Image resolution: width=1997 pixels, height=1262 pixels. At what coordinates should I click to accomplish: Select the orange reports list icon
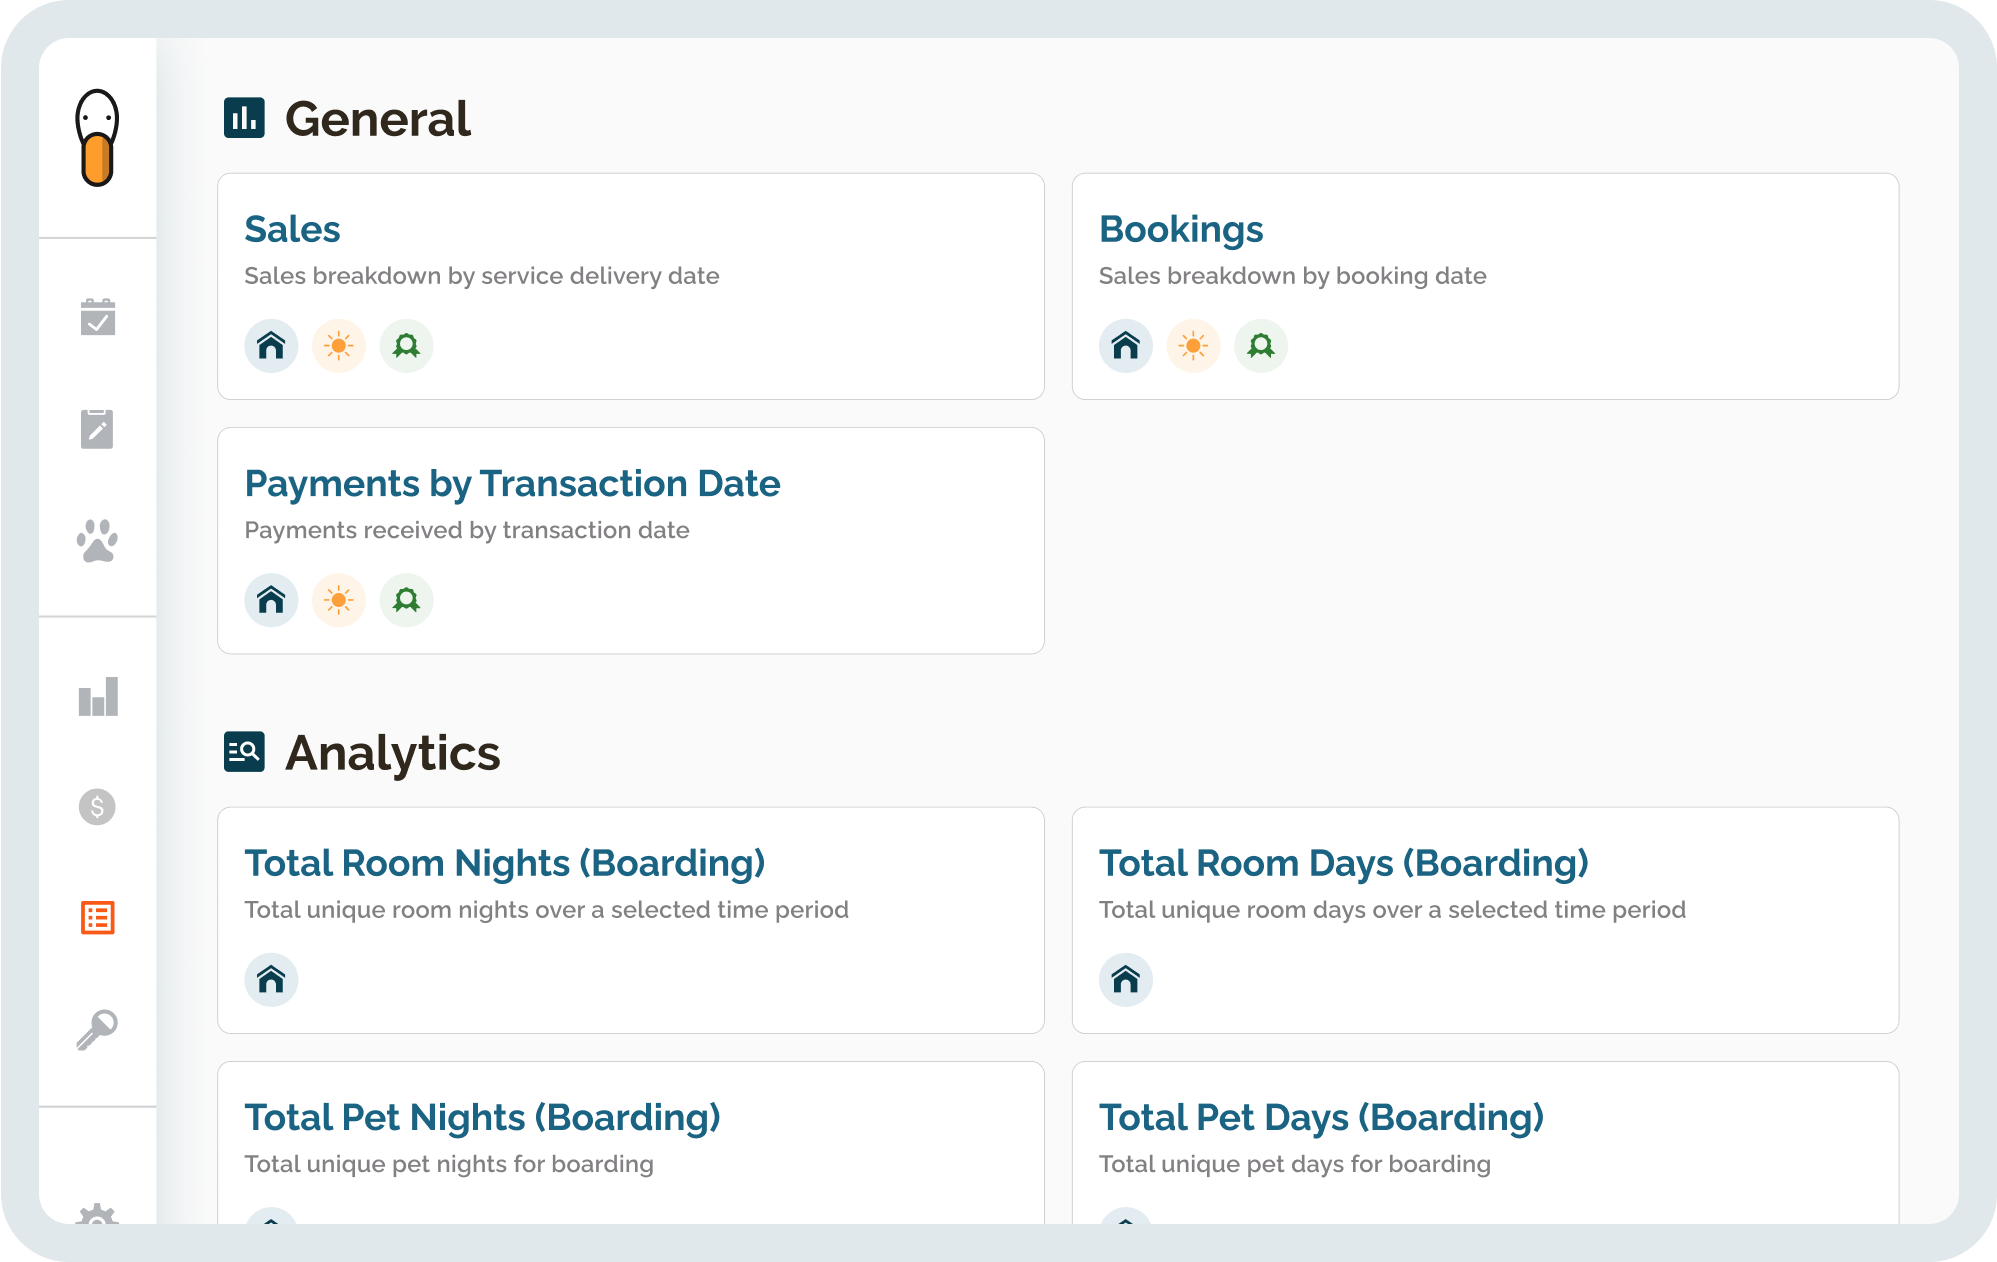click(97, 917)
